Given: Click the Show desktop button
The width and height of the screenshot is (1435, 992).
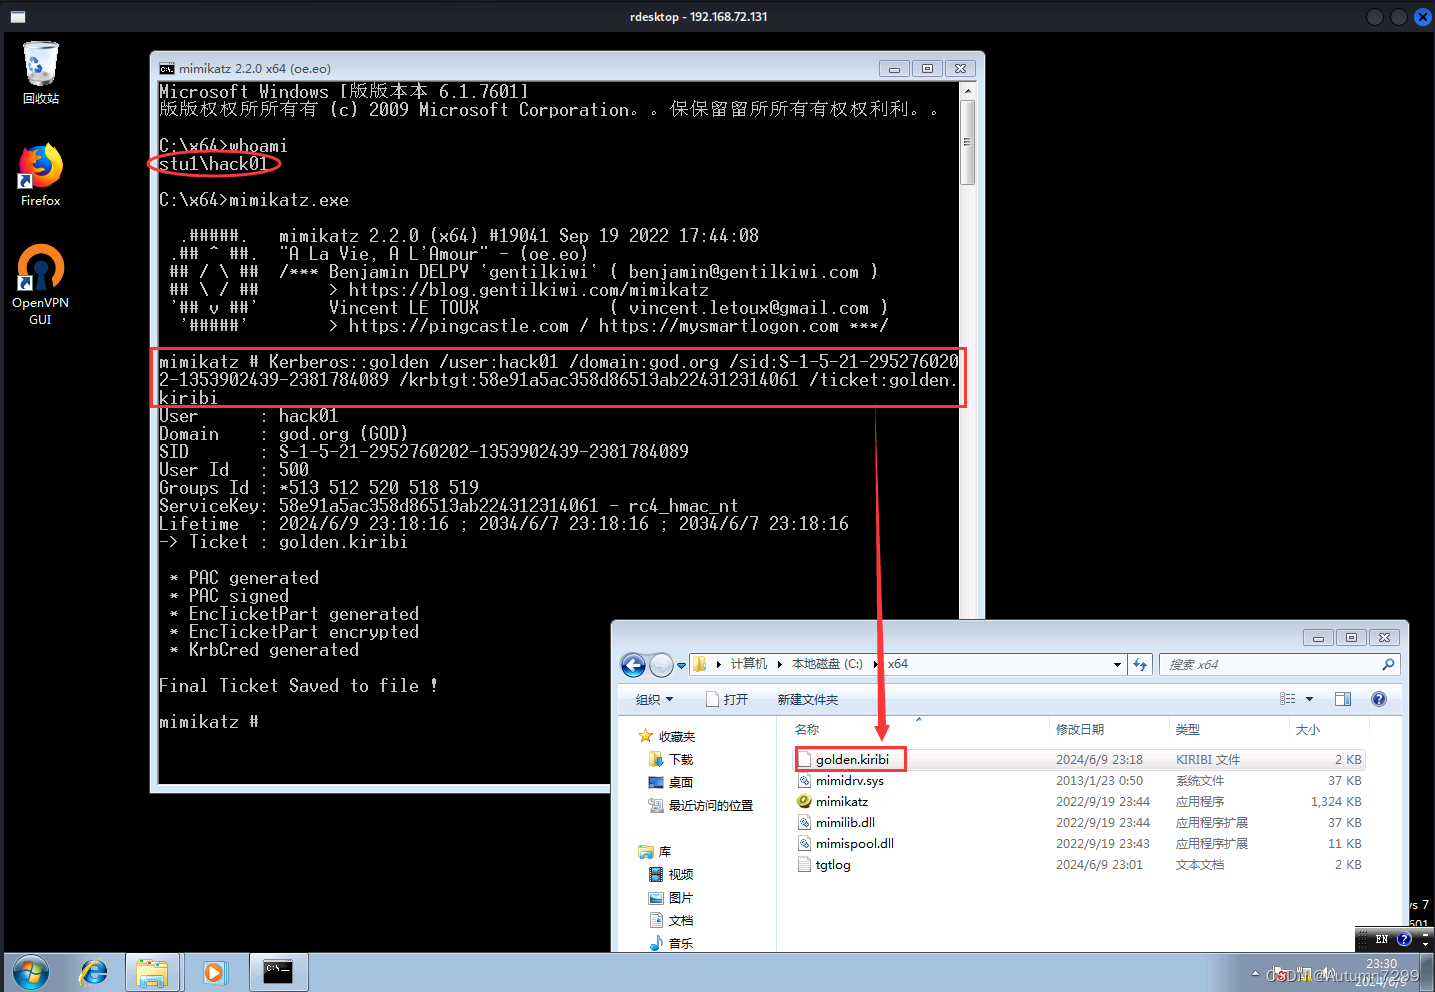Looking at the screenshot, I should point(1428,972).
